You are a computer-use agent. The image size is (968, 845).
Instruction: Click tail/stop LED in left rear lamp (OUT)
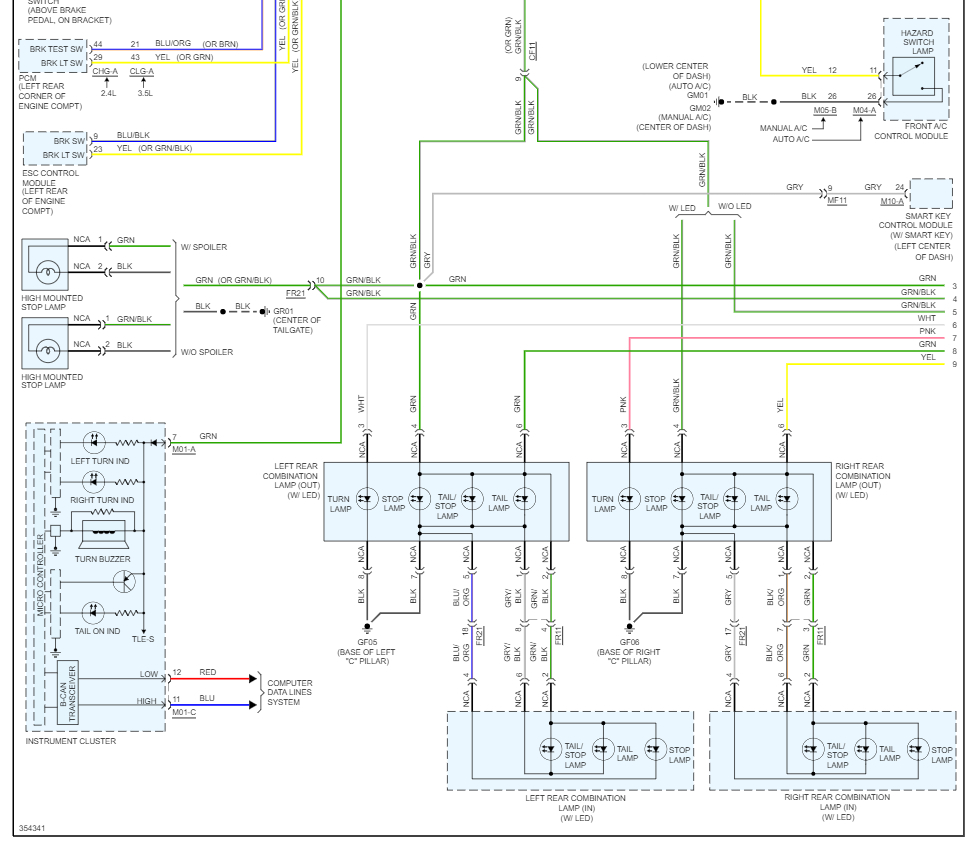point(472,499)
